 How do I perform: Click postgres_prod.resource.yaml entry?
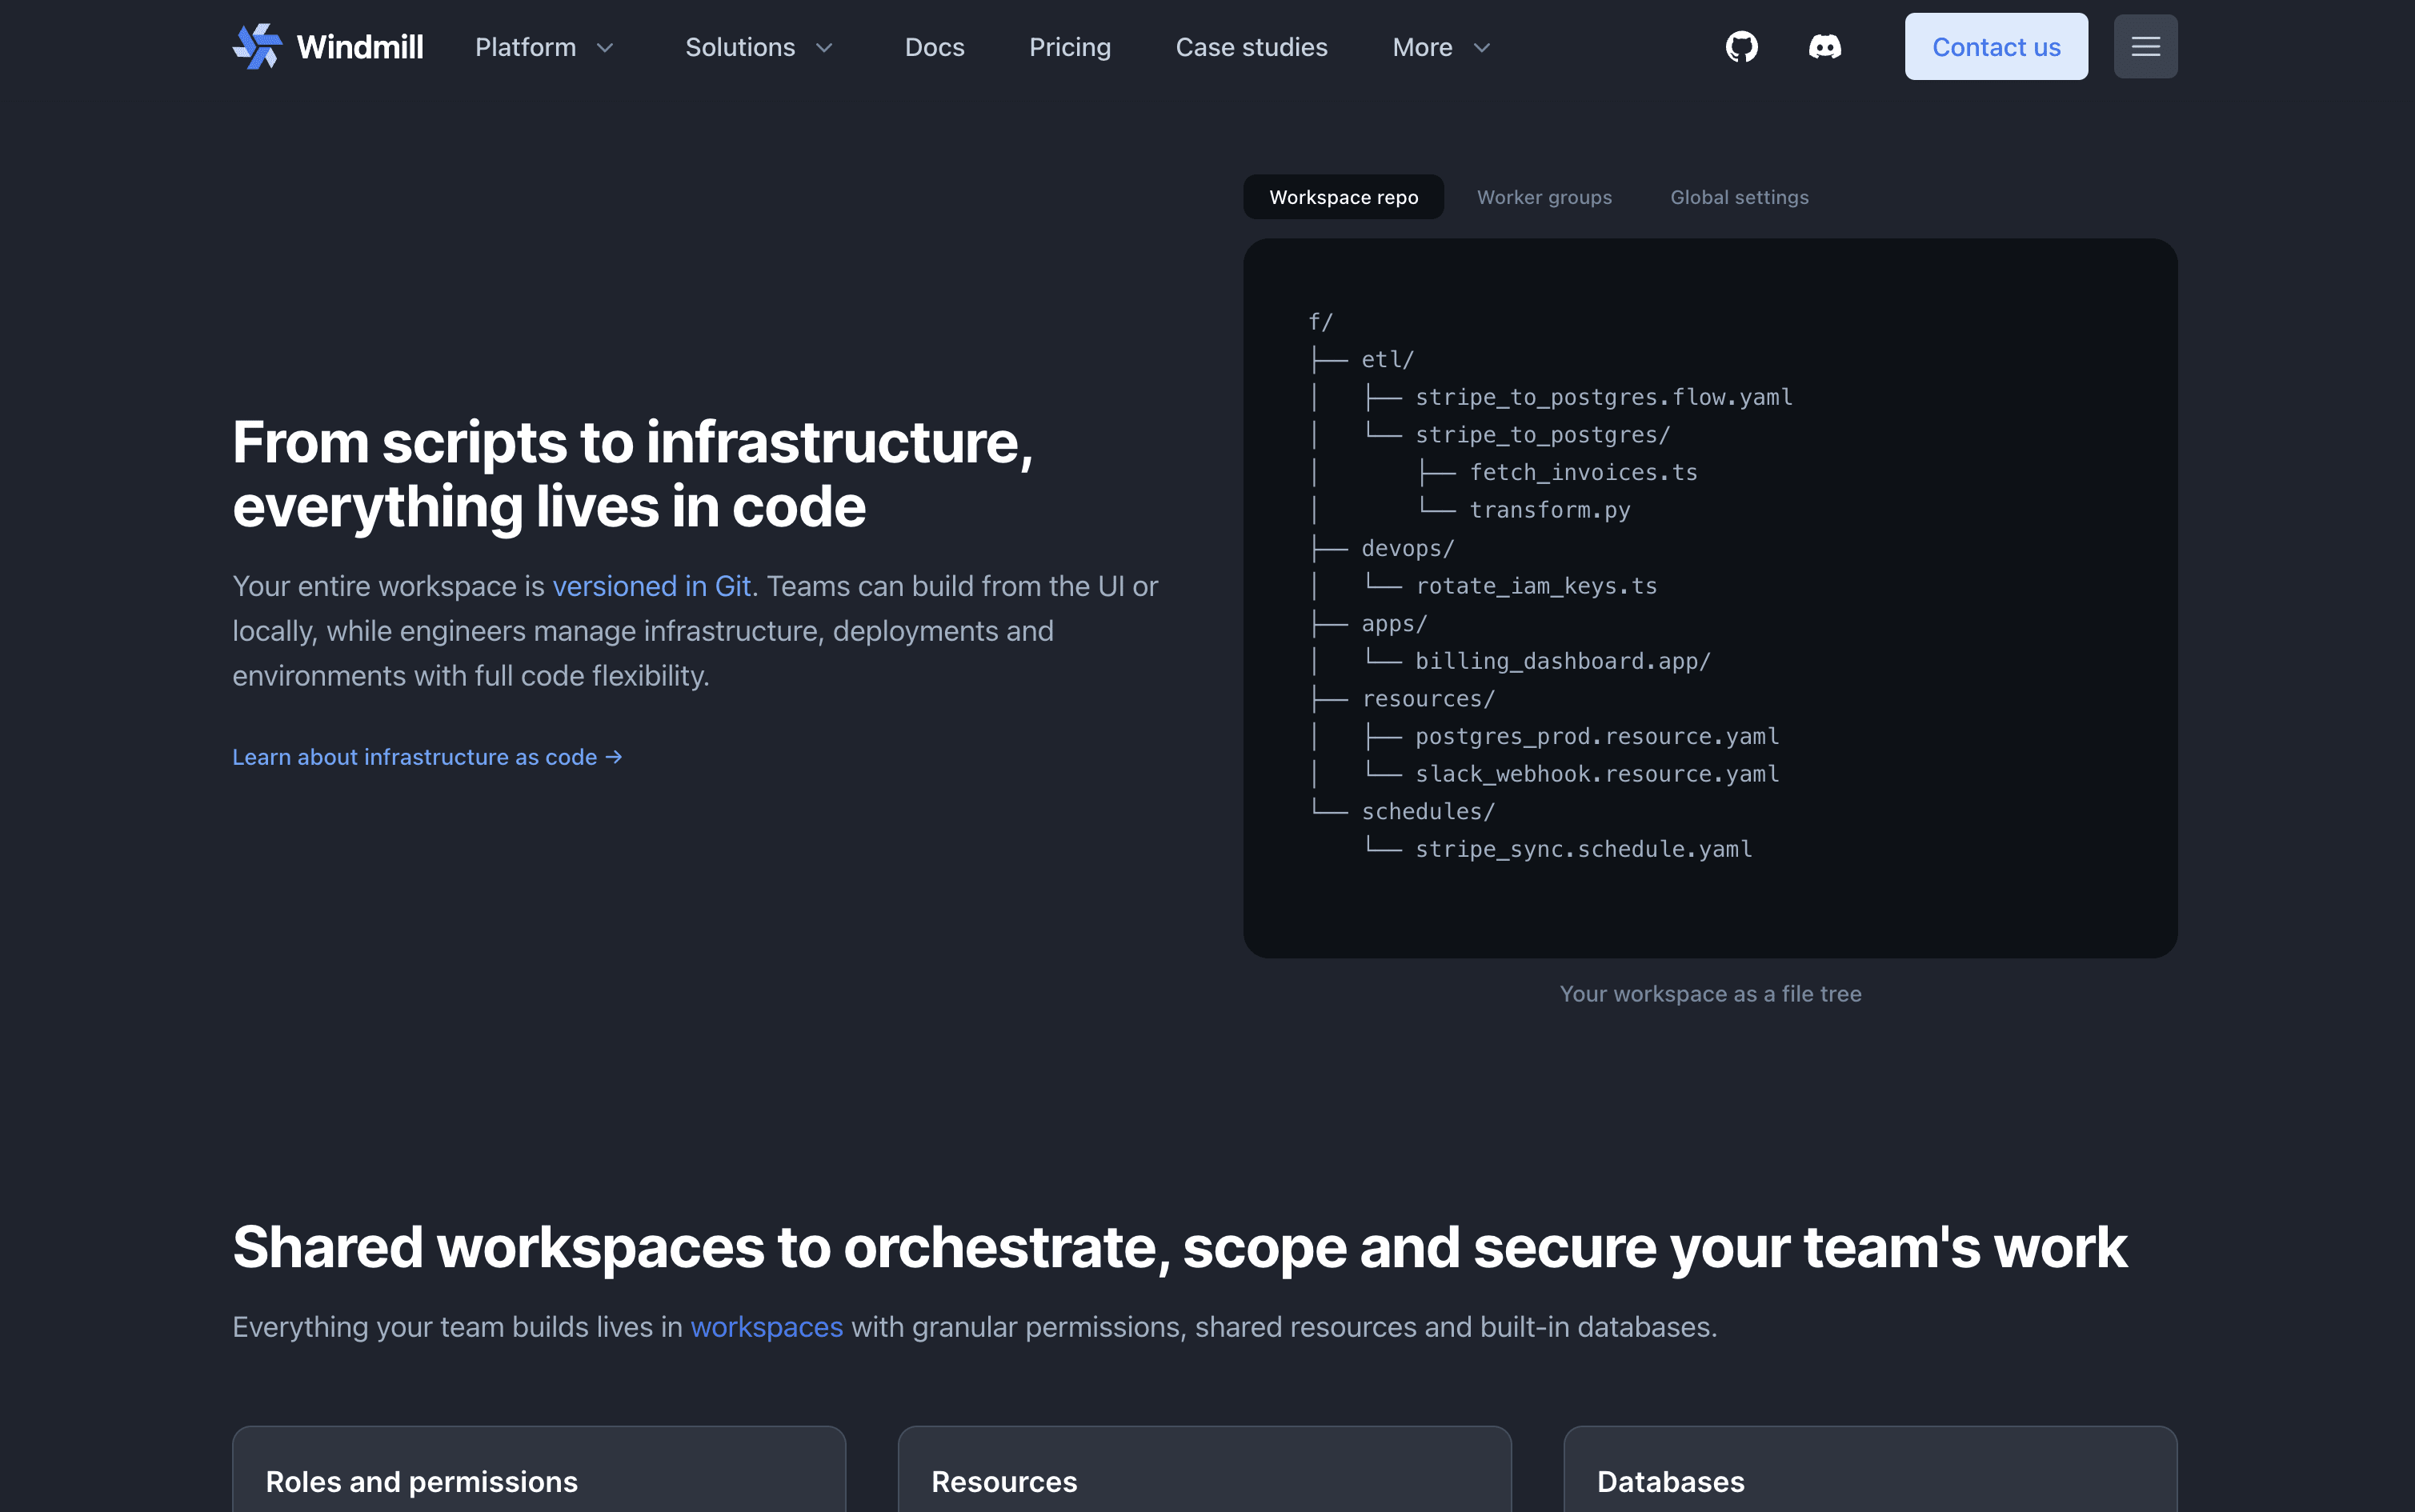tap(1597, 736)
